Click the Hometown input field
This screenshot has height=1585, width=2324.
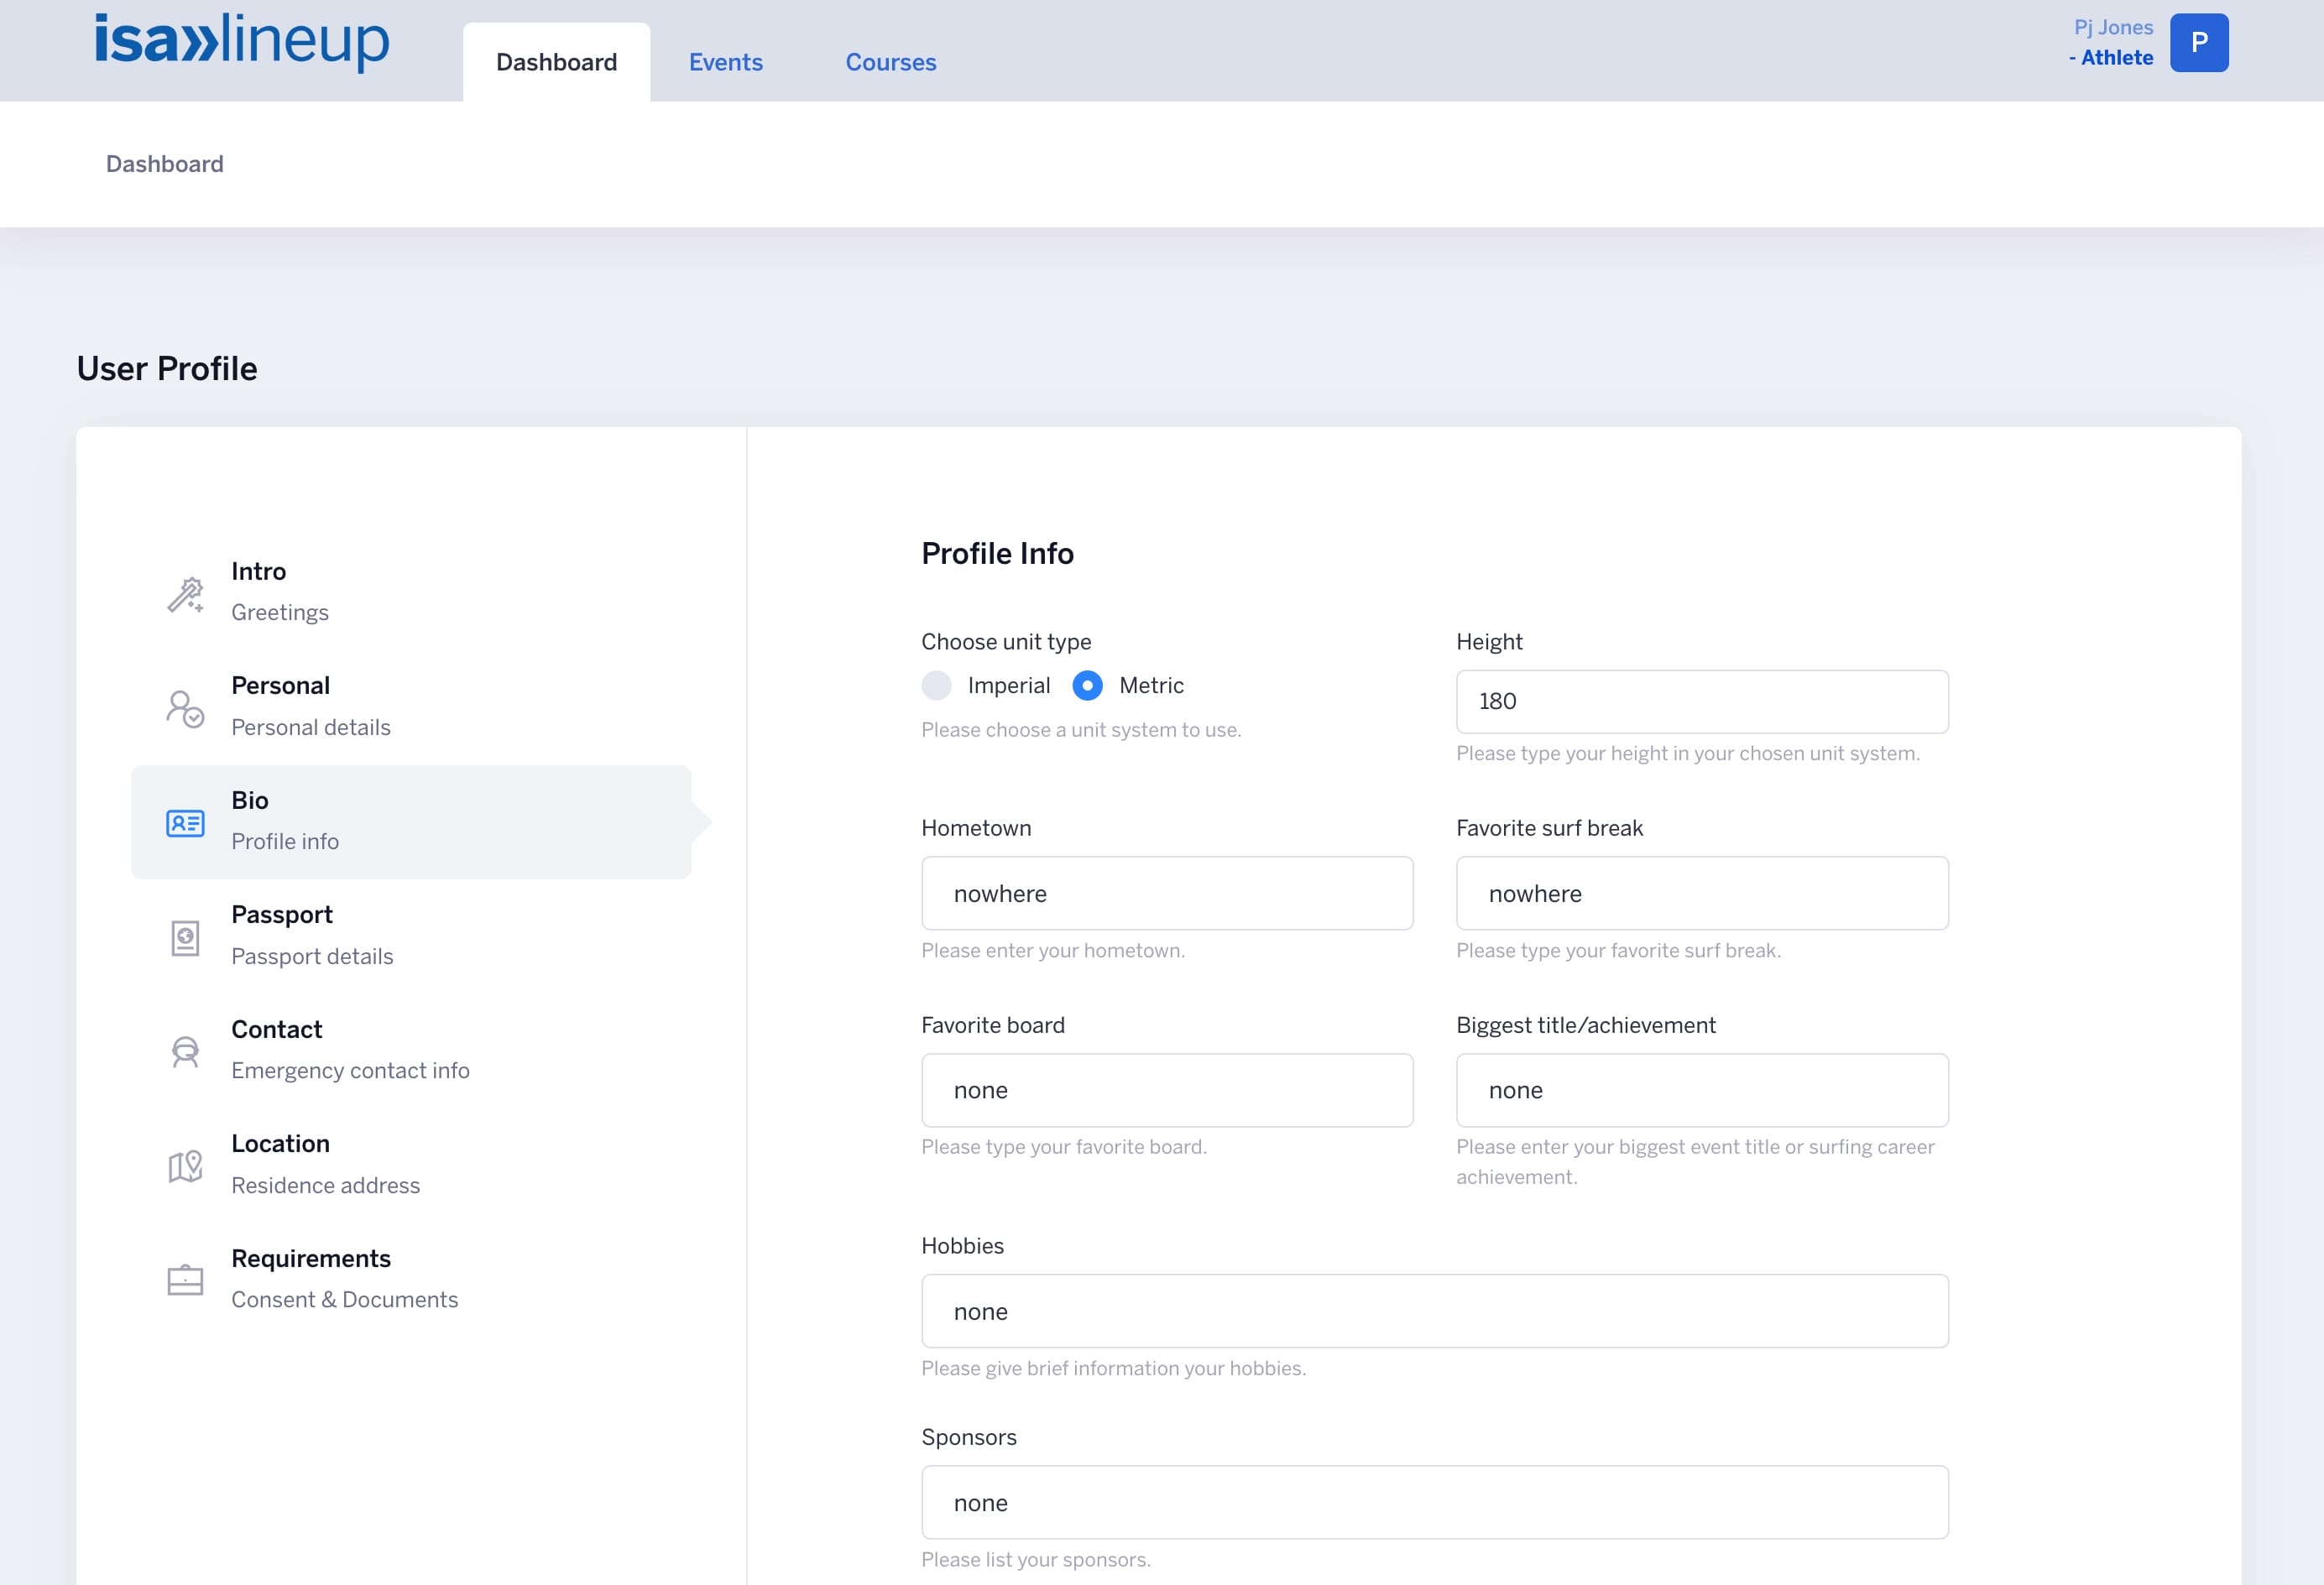(x=1167, y=893)
